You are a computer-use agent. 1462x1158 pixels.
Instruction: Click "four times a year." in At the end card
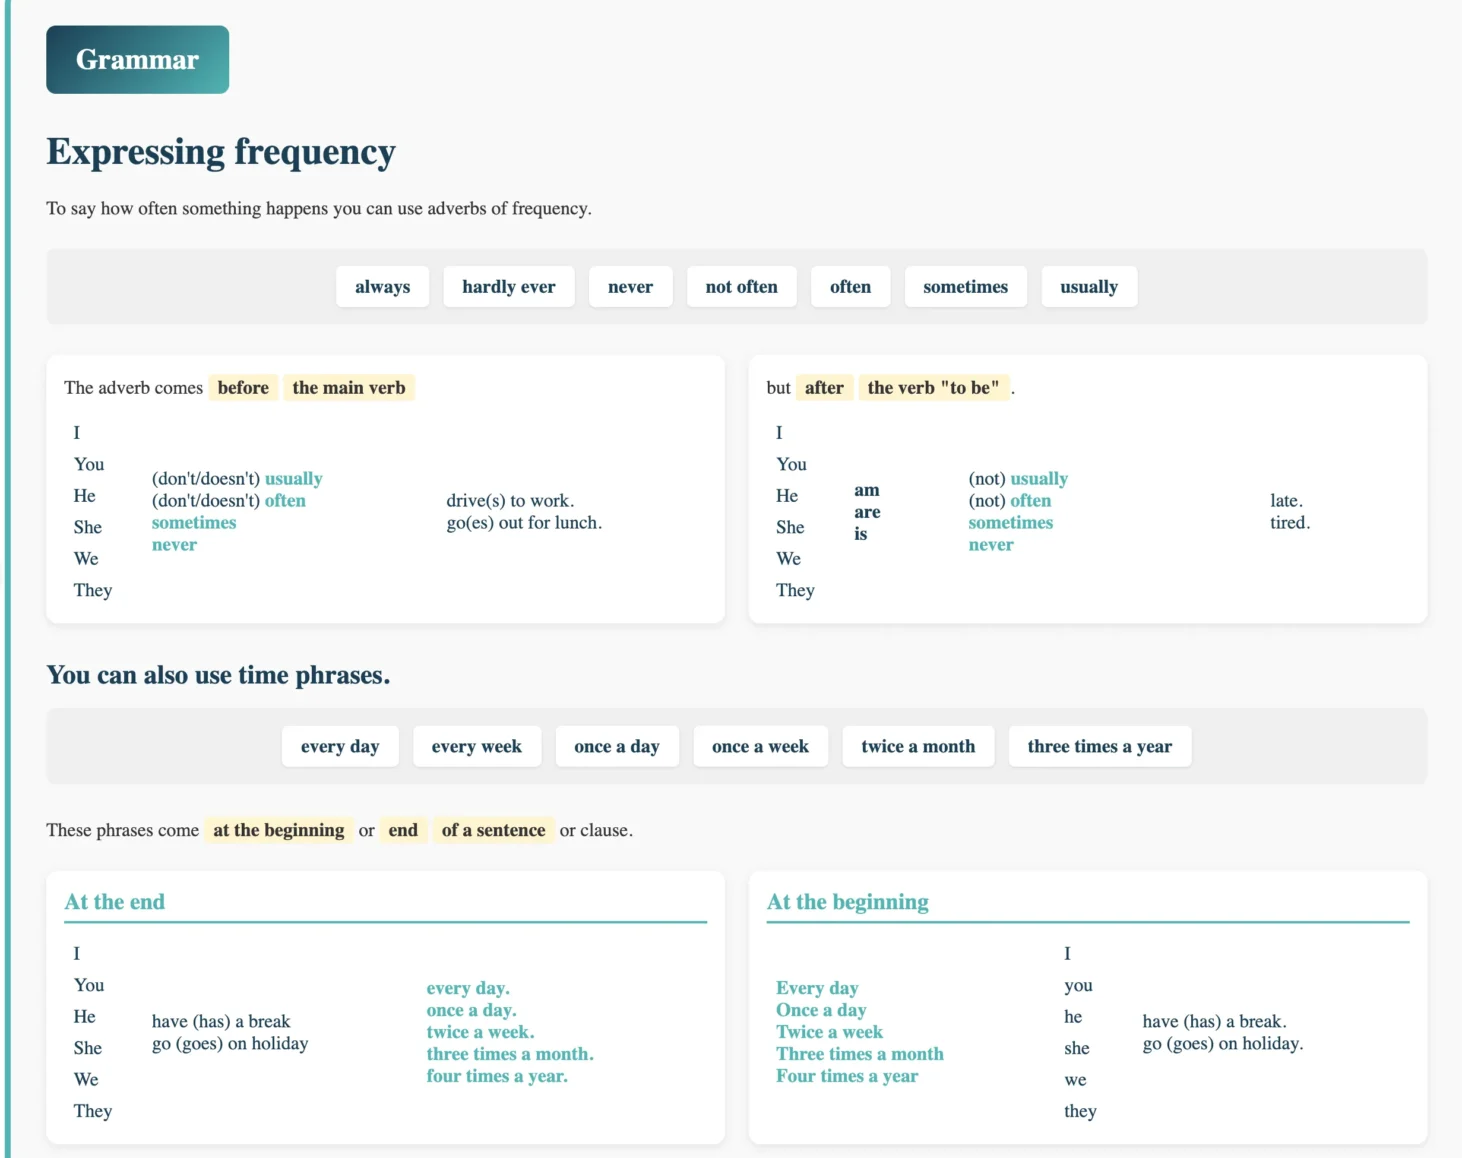point(497,1076)
